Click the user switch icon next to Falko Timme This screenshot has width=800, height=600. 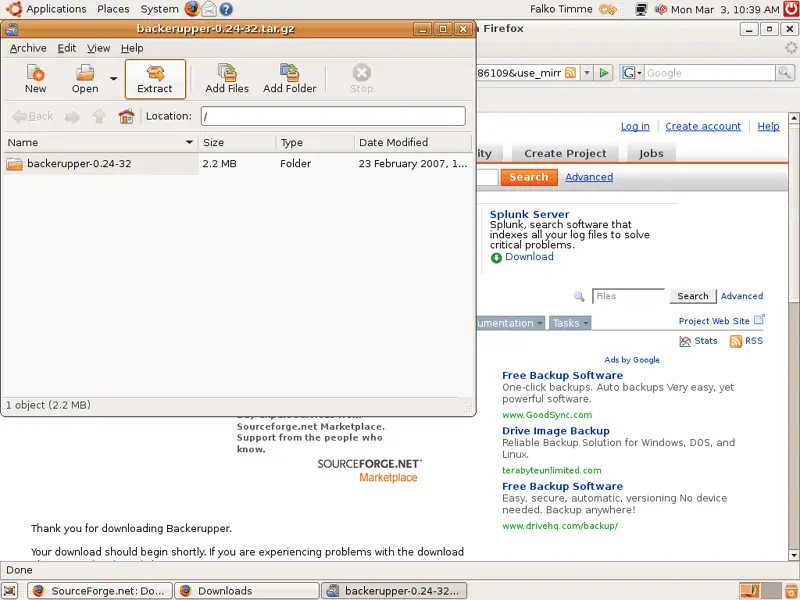(608, 9)
